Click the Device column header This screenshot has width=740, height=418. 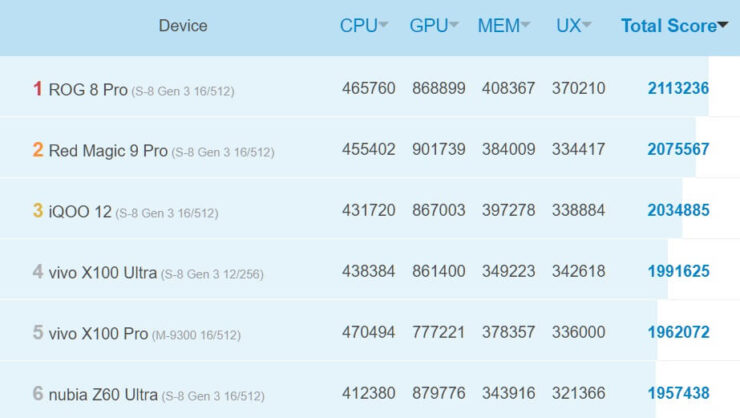183,26
